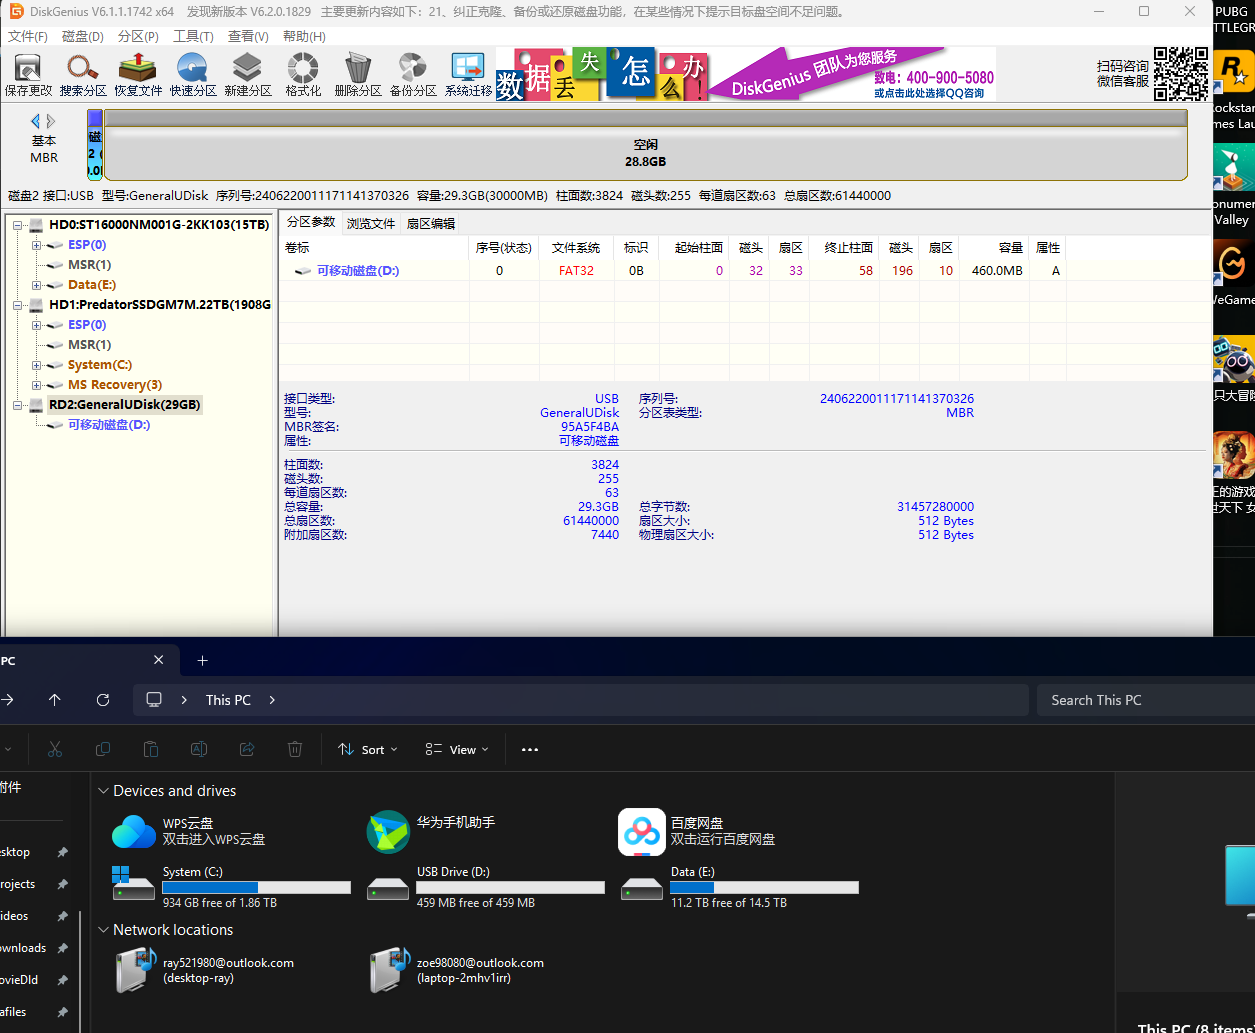Open 查看(V) menu

point(248,36)
